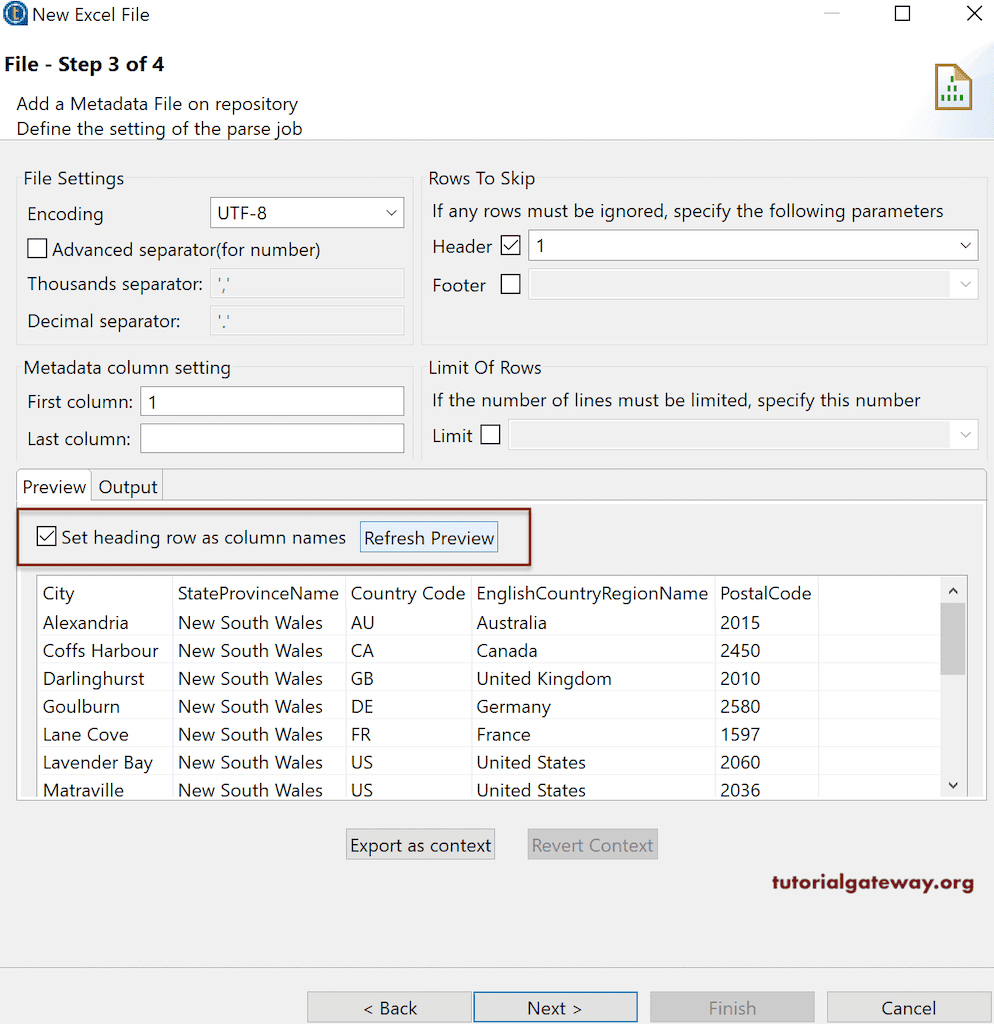Click the New Excel File application icon
The image size is (994, 1024).
[14, 14]
